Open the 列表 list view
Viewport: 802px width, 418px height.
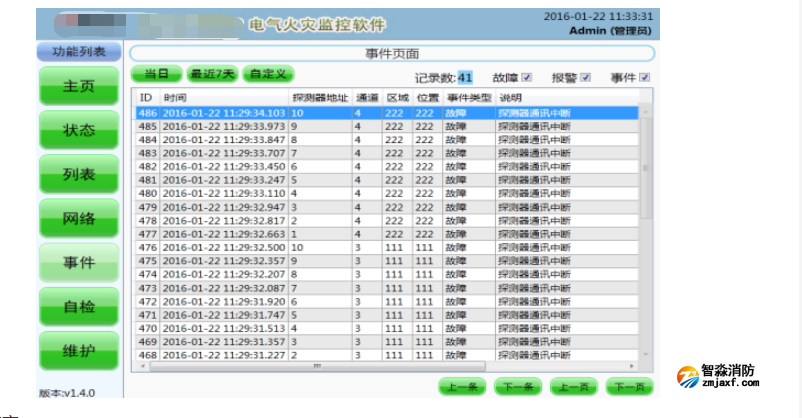pos(79,174)
